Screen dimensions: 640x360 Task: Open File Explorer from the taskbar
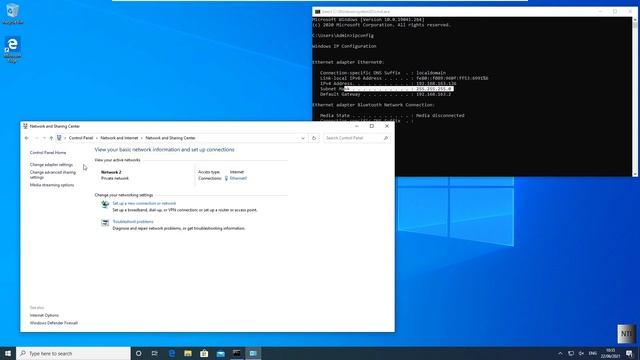(x=188, y=353)
